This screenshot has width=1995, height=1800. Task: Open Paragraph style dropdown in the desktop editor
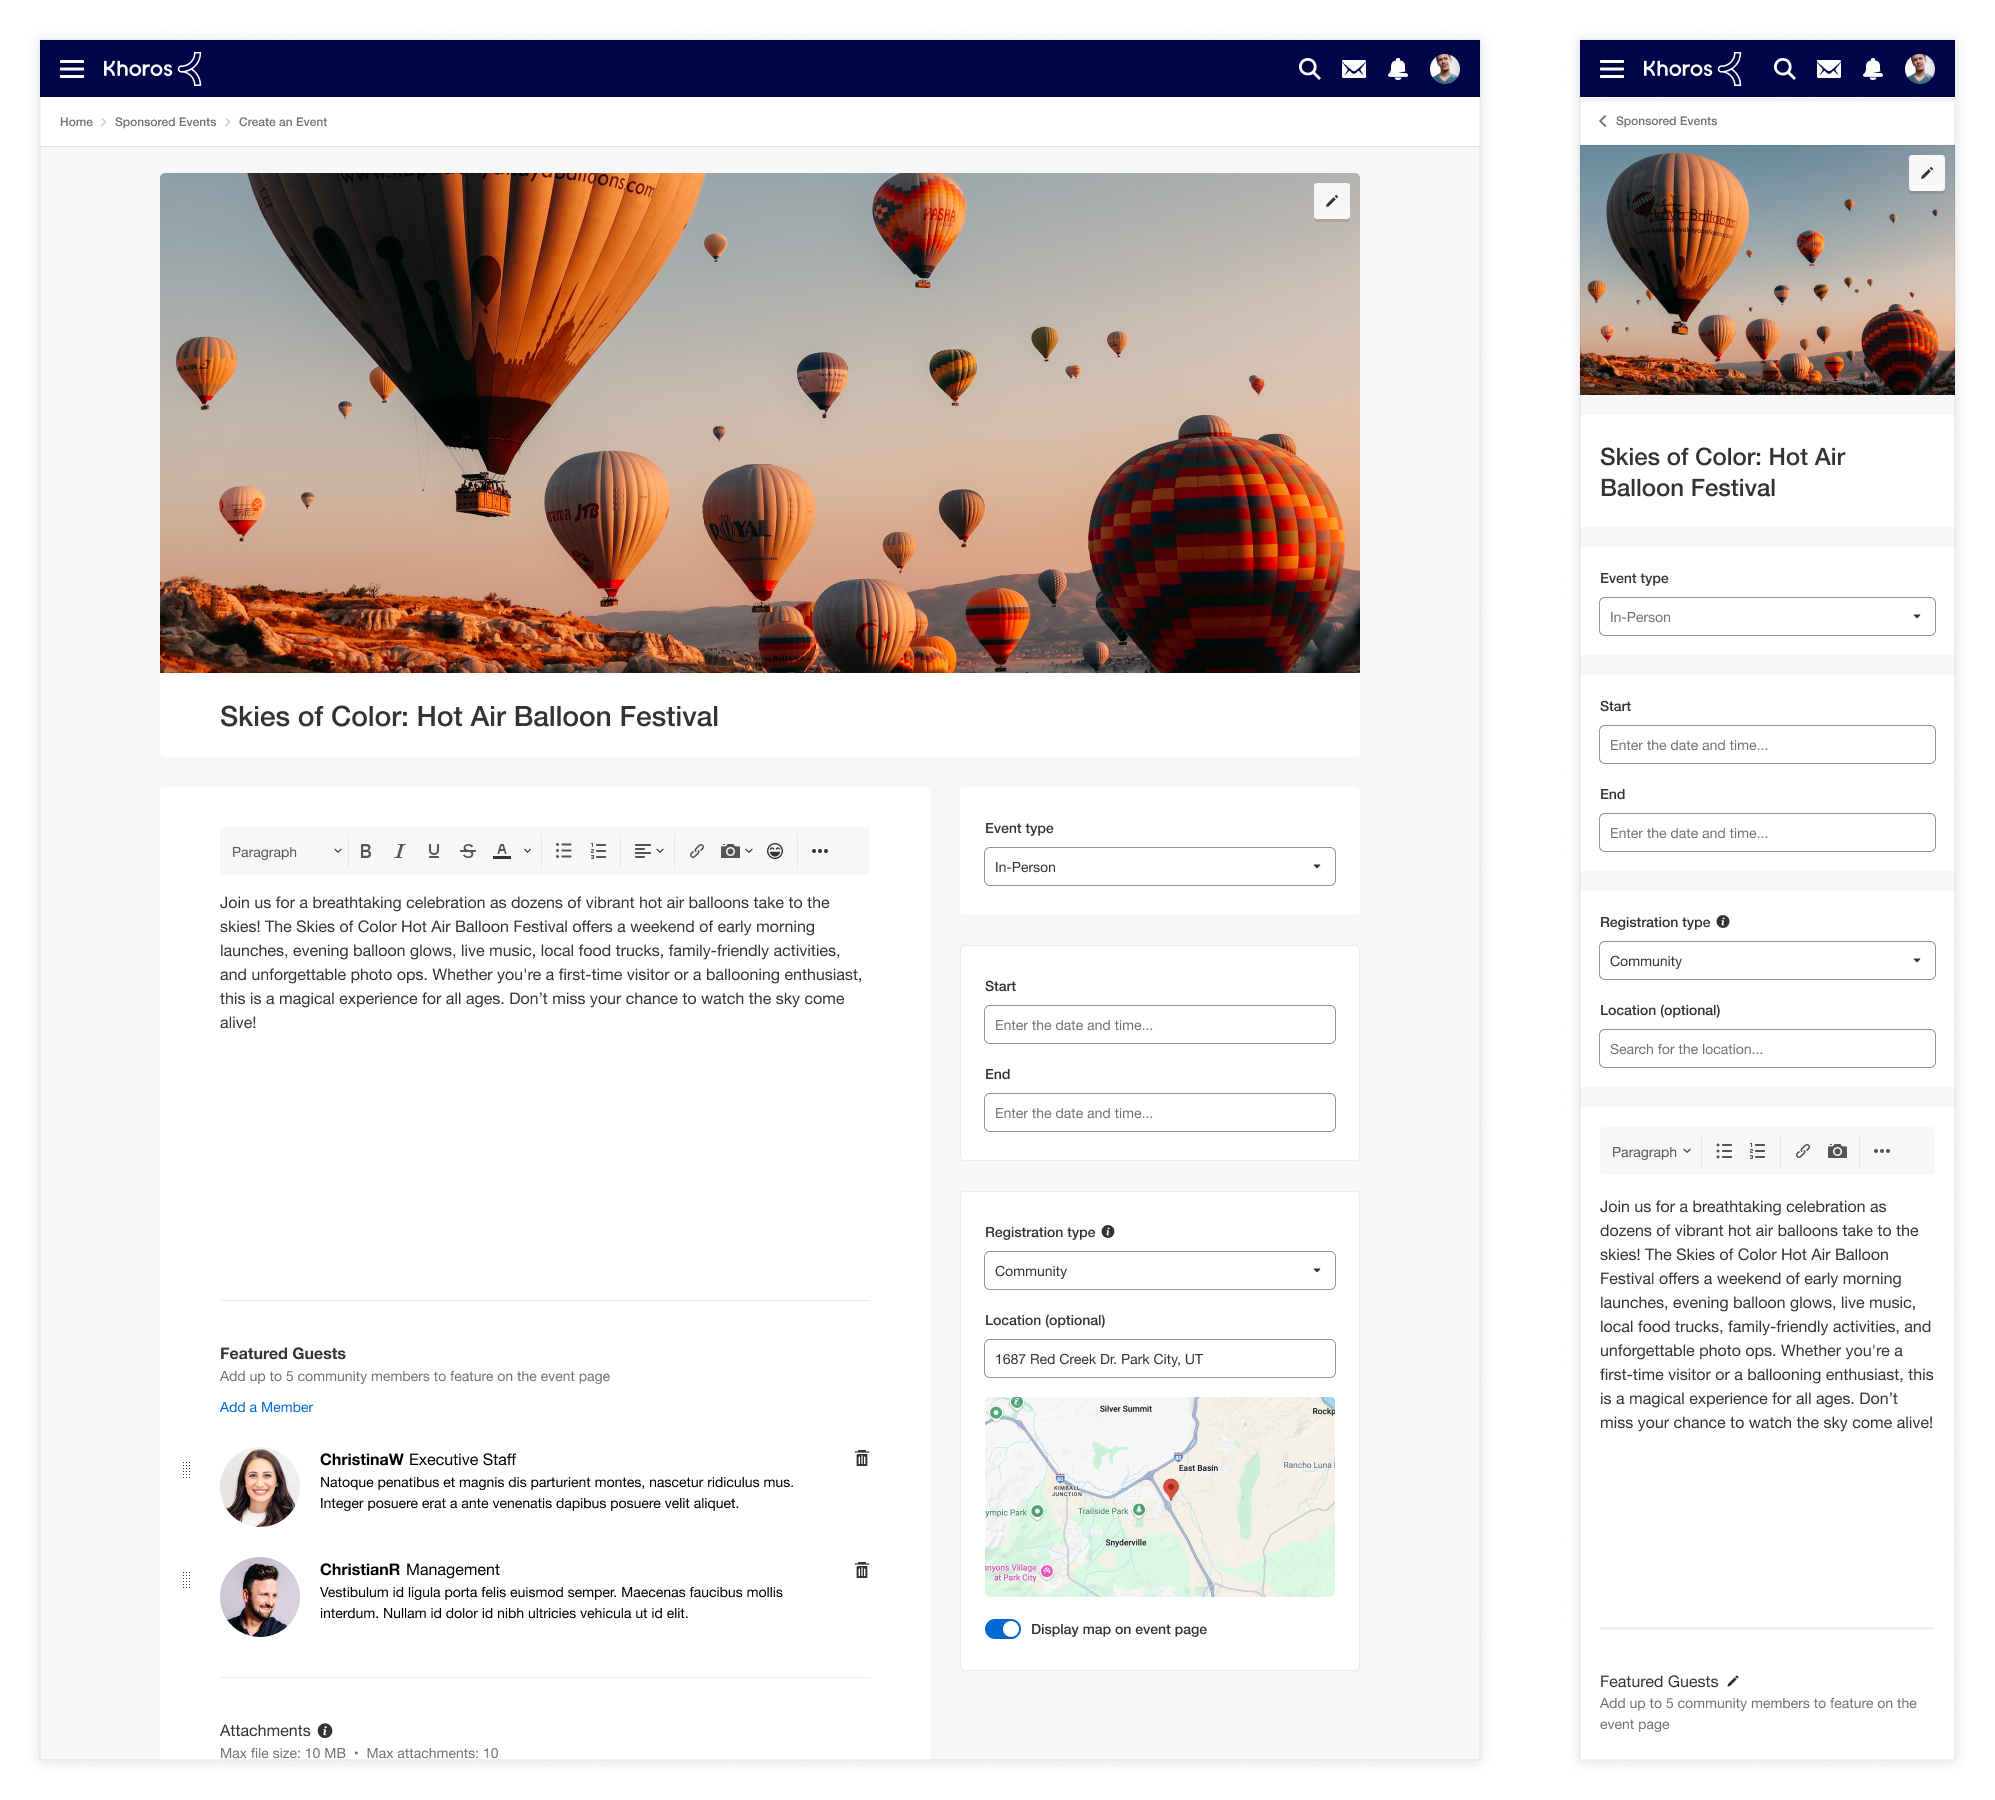point(286,852)
